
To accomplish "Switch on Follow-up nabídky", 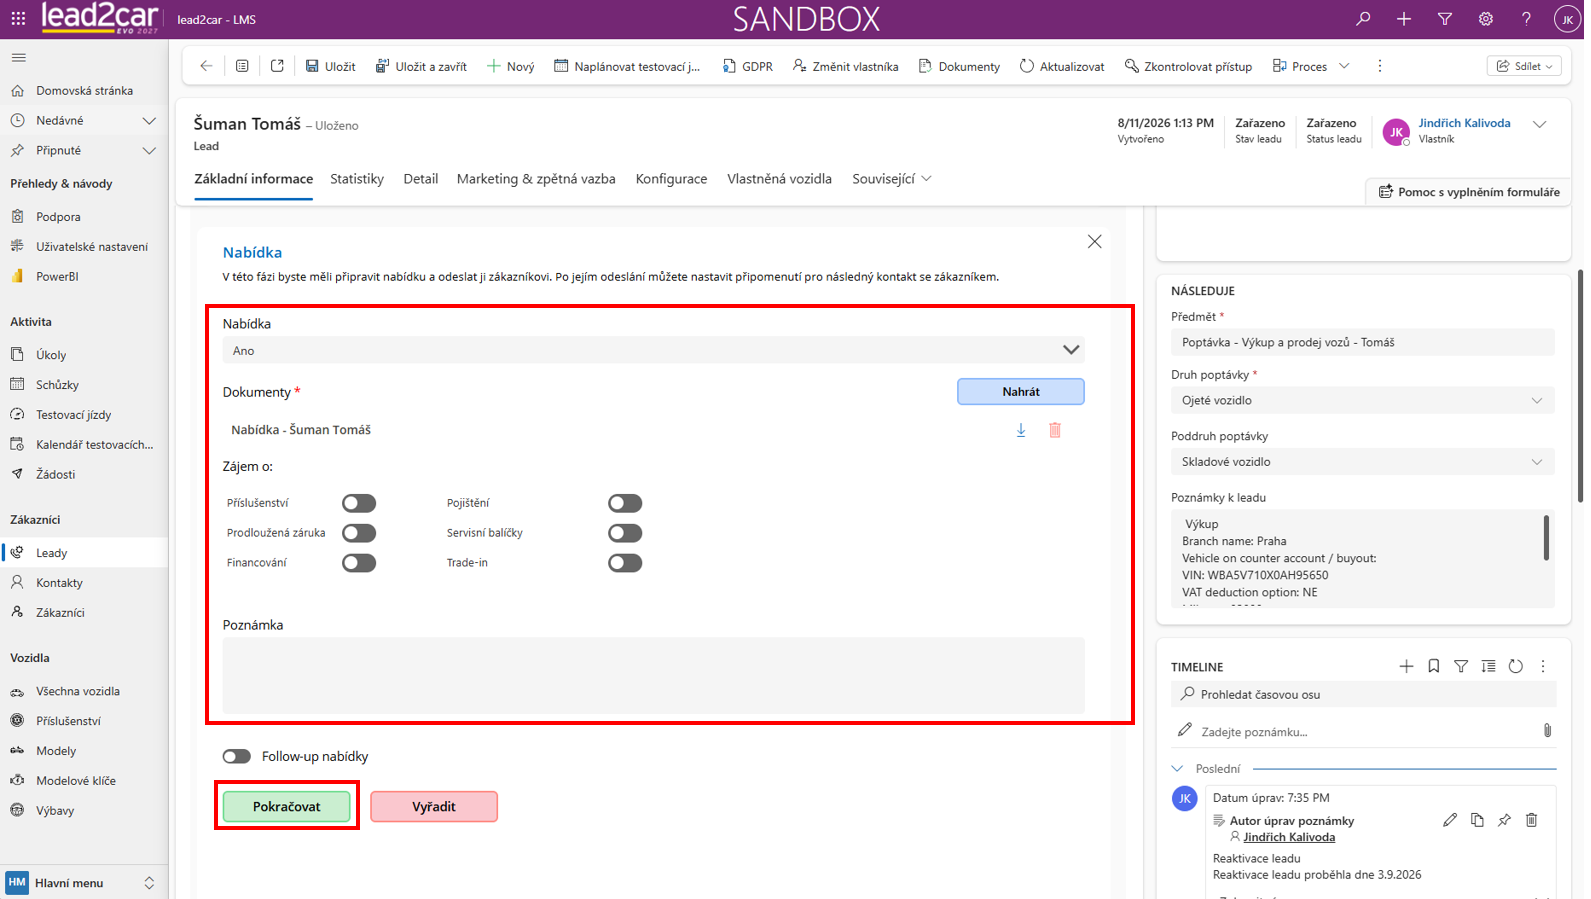I will pos(237,756).
